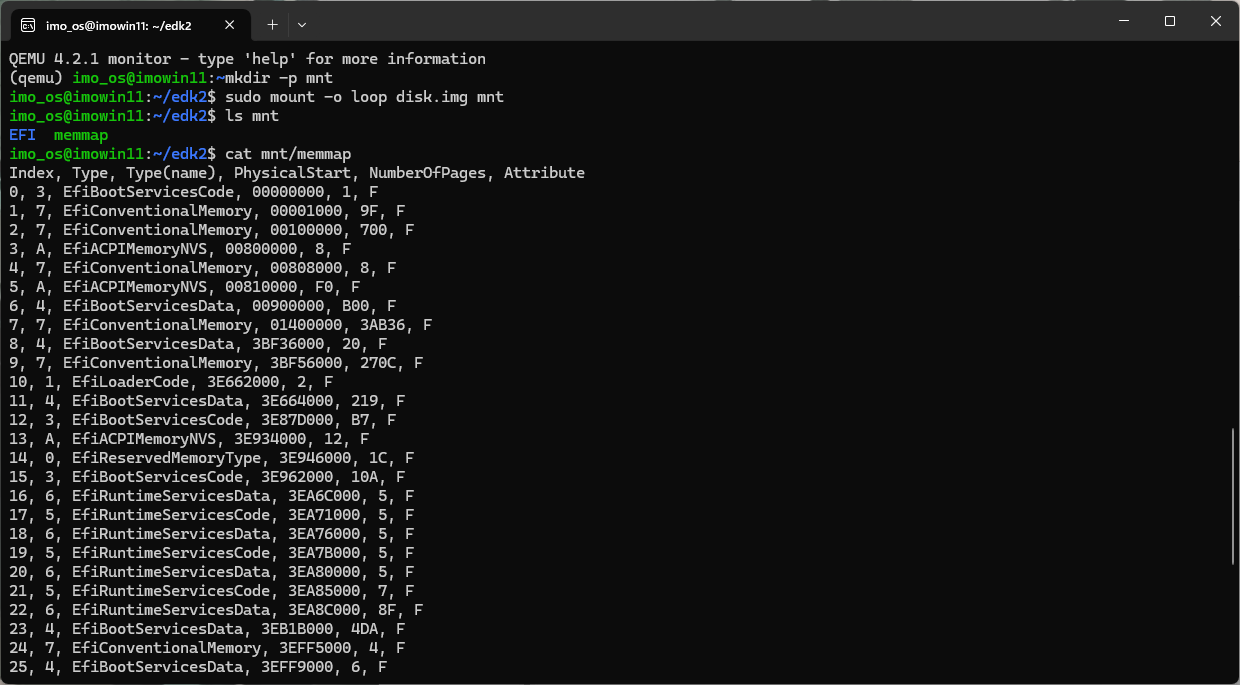Click the last row, index 25
Image resolution: width=1240 pixels, height=685 pixels.
pyautogui.click(x=197, y=667)
